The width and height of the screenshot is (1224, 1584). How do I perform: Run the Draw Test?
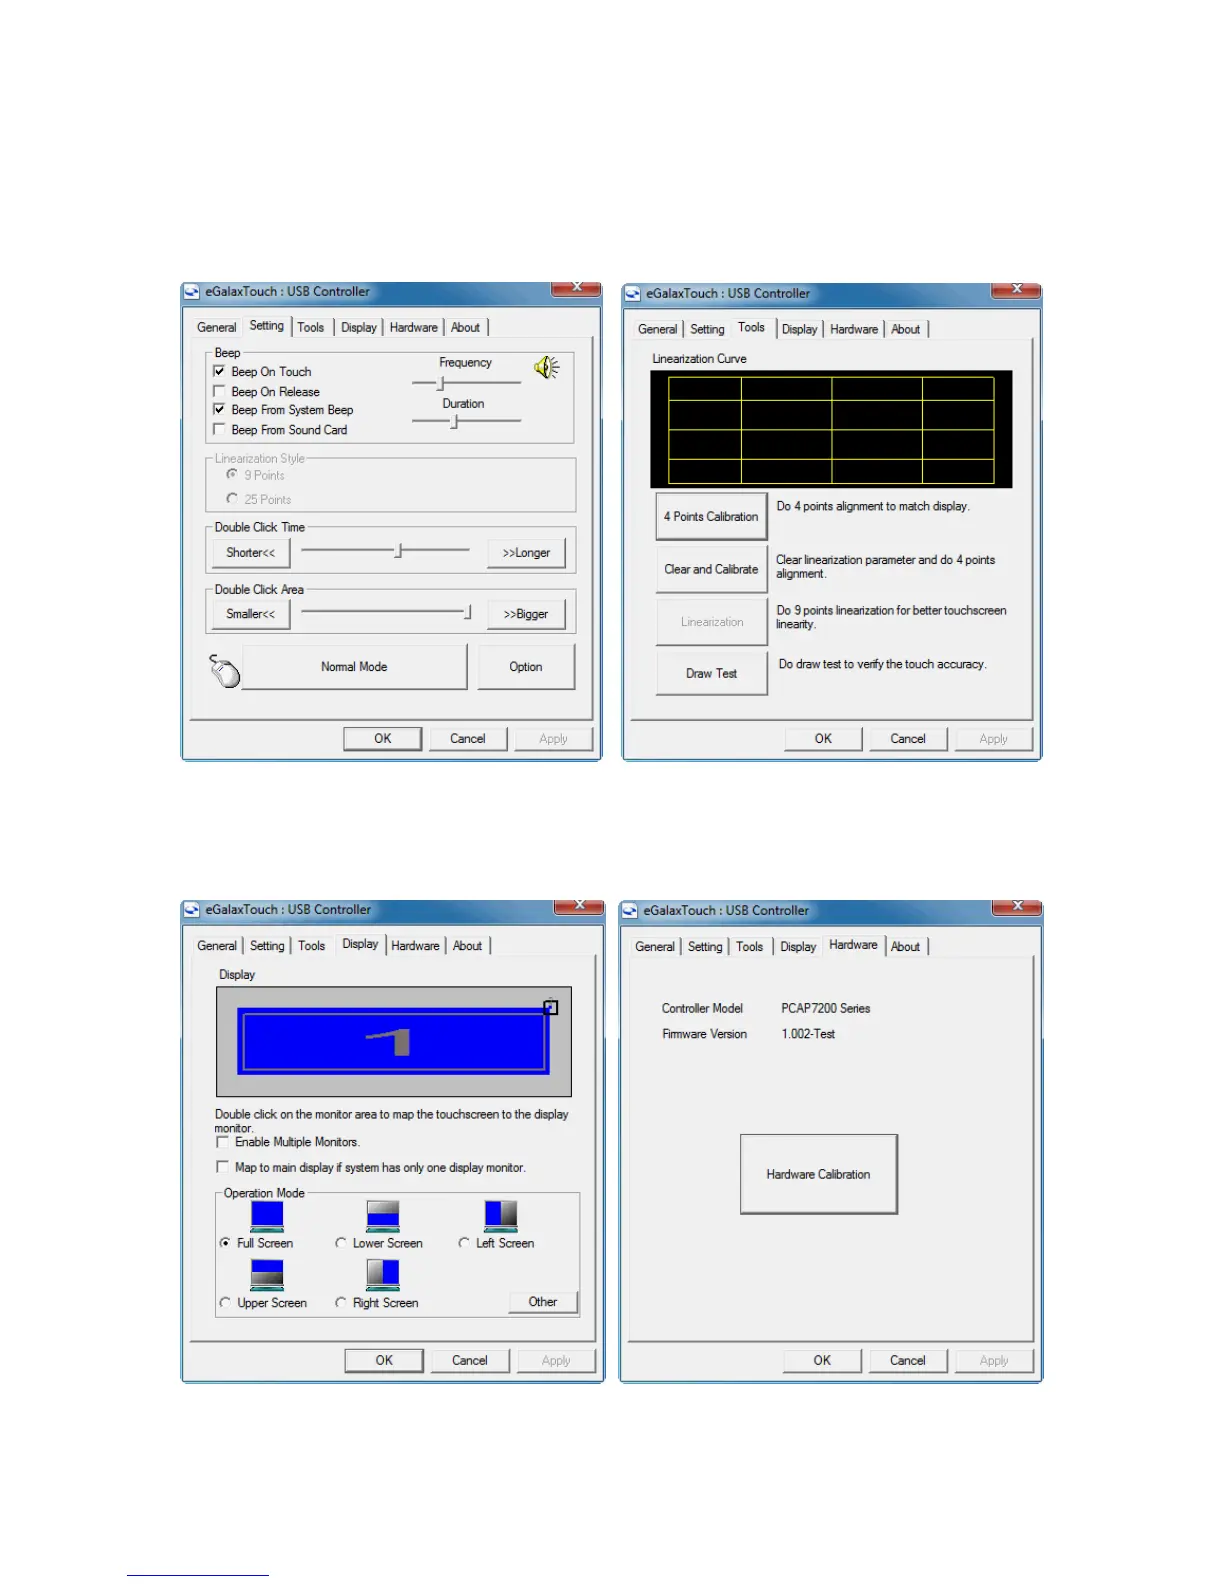tap(711, 673)
